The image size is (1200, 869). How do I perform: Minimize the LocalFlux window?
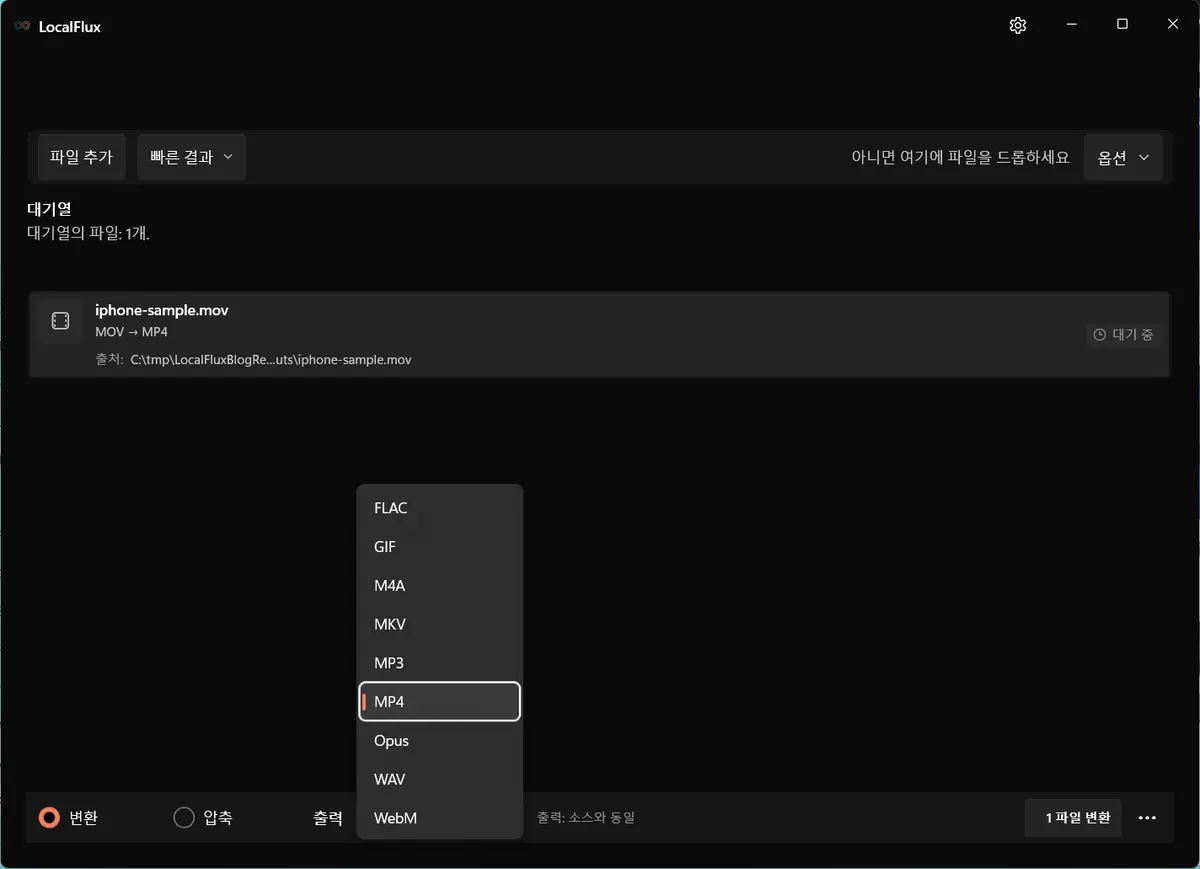click(x=1071, y=25)
